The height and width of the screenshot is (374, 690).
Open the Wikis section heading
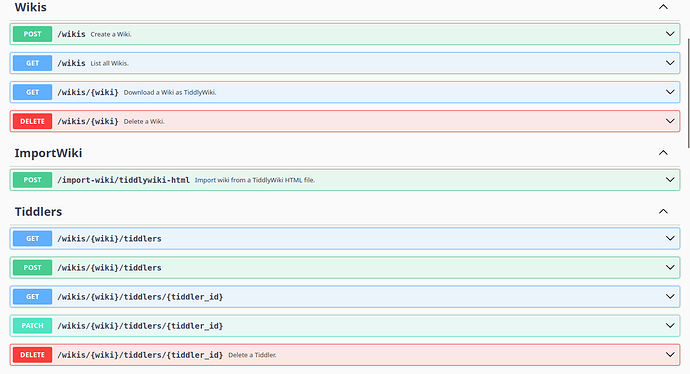tap(30, 7)
